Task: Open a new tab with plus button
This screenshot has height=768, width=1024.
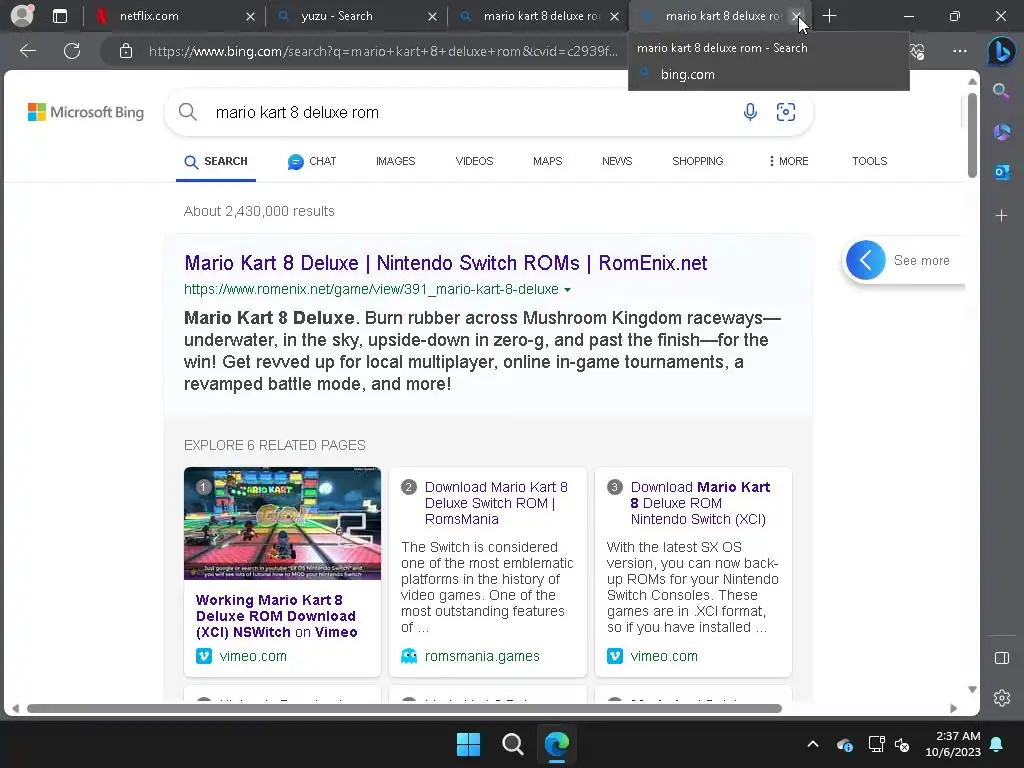Action: click(x=829, y=16)
